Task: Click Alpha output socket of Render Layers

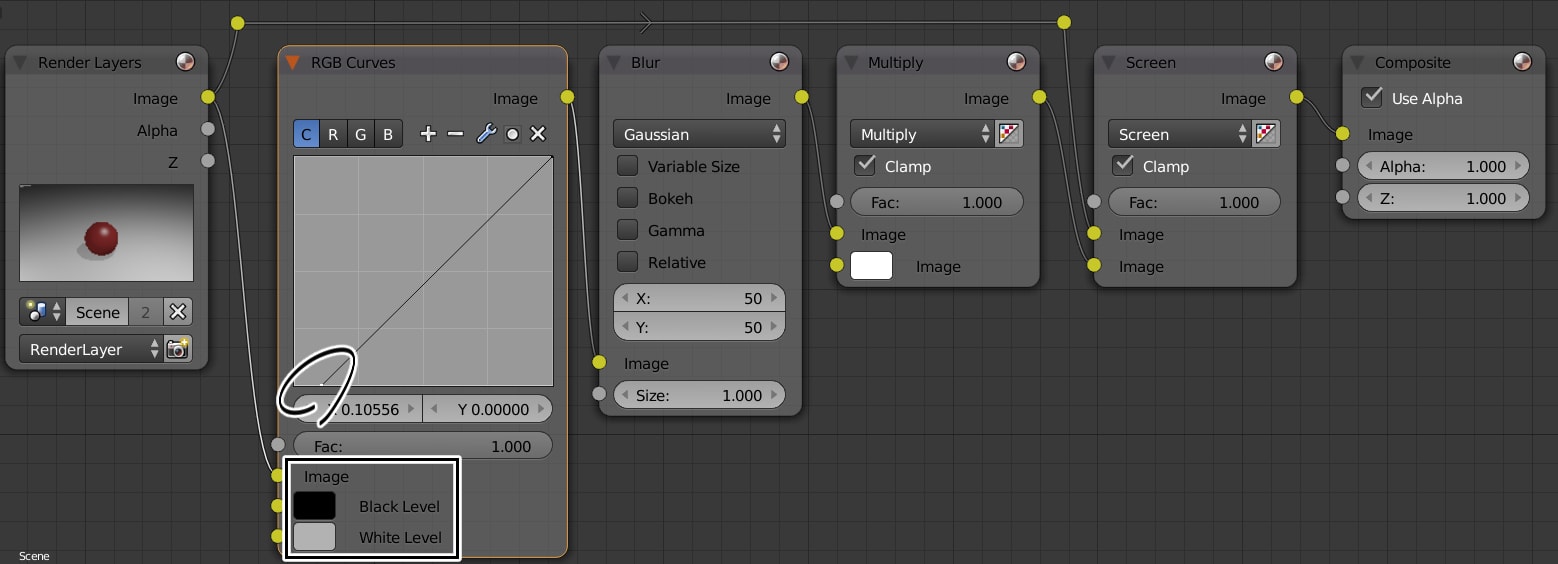Action: coord(208,128)
